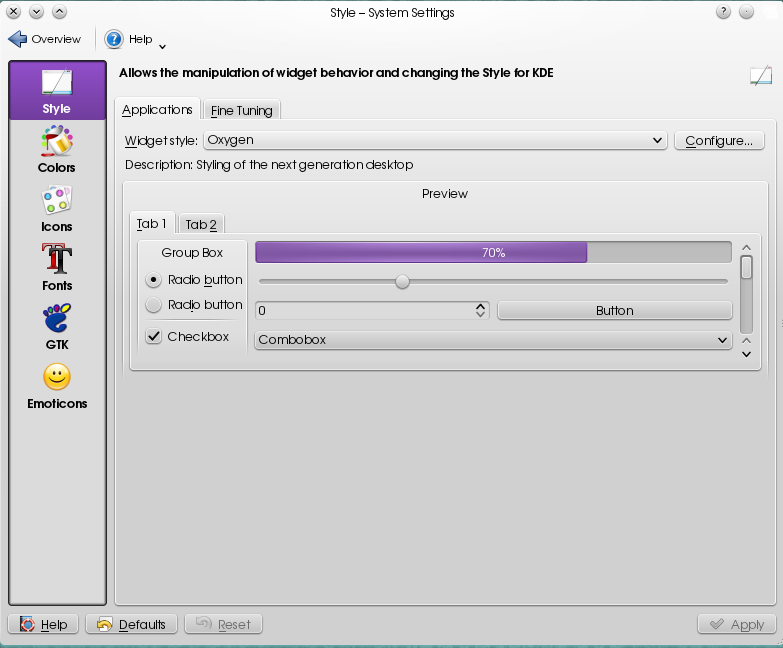The width and height of the screenshot is (783, 648).
Task: Open the Icons settings module
Action: tap(57, 209)
